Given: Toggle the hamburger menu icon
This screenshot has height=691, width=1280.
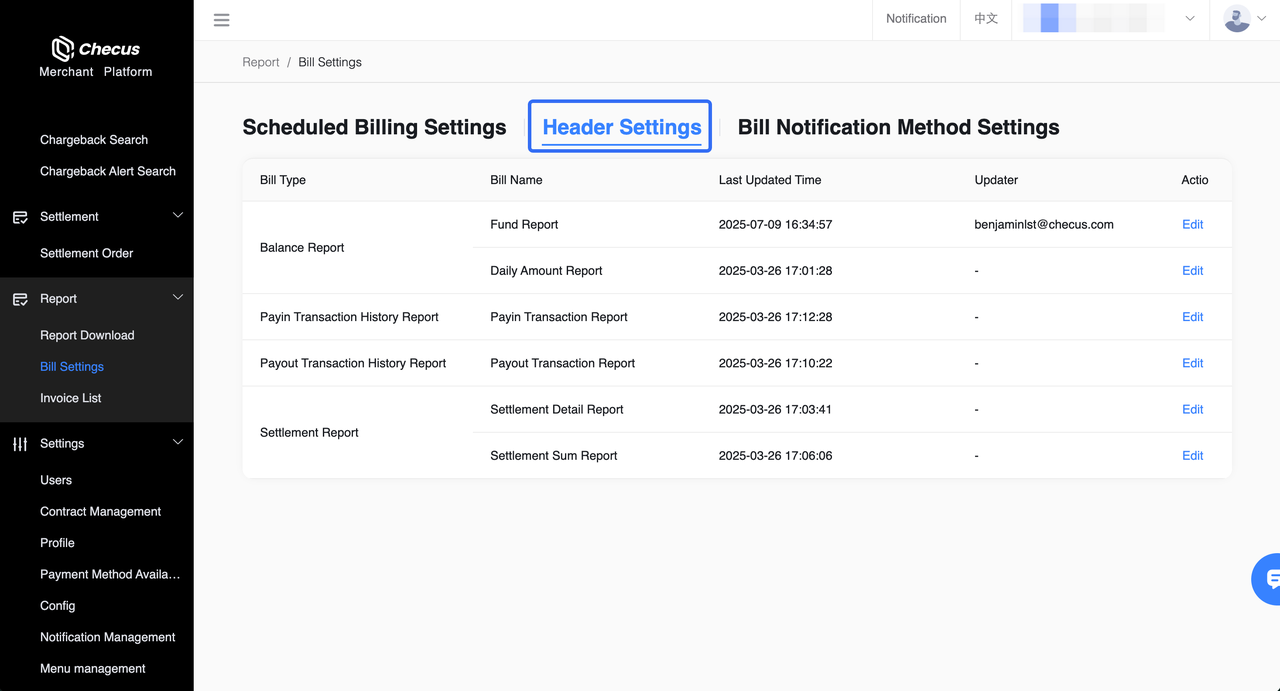Looking at the screenshot, I should tap(222, 20).
